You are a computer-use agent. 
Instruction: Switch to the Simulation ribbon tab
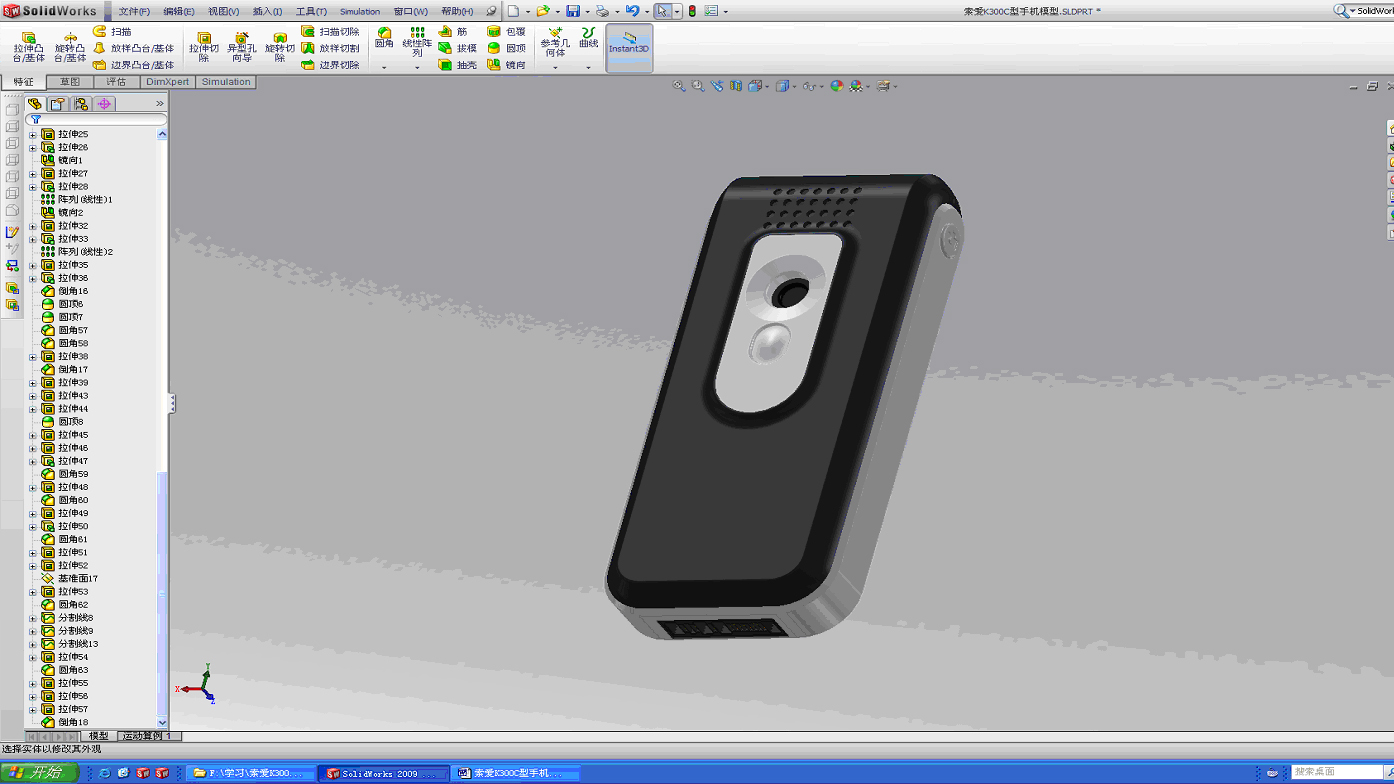(226, 82)
